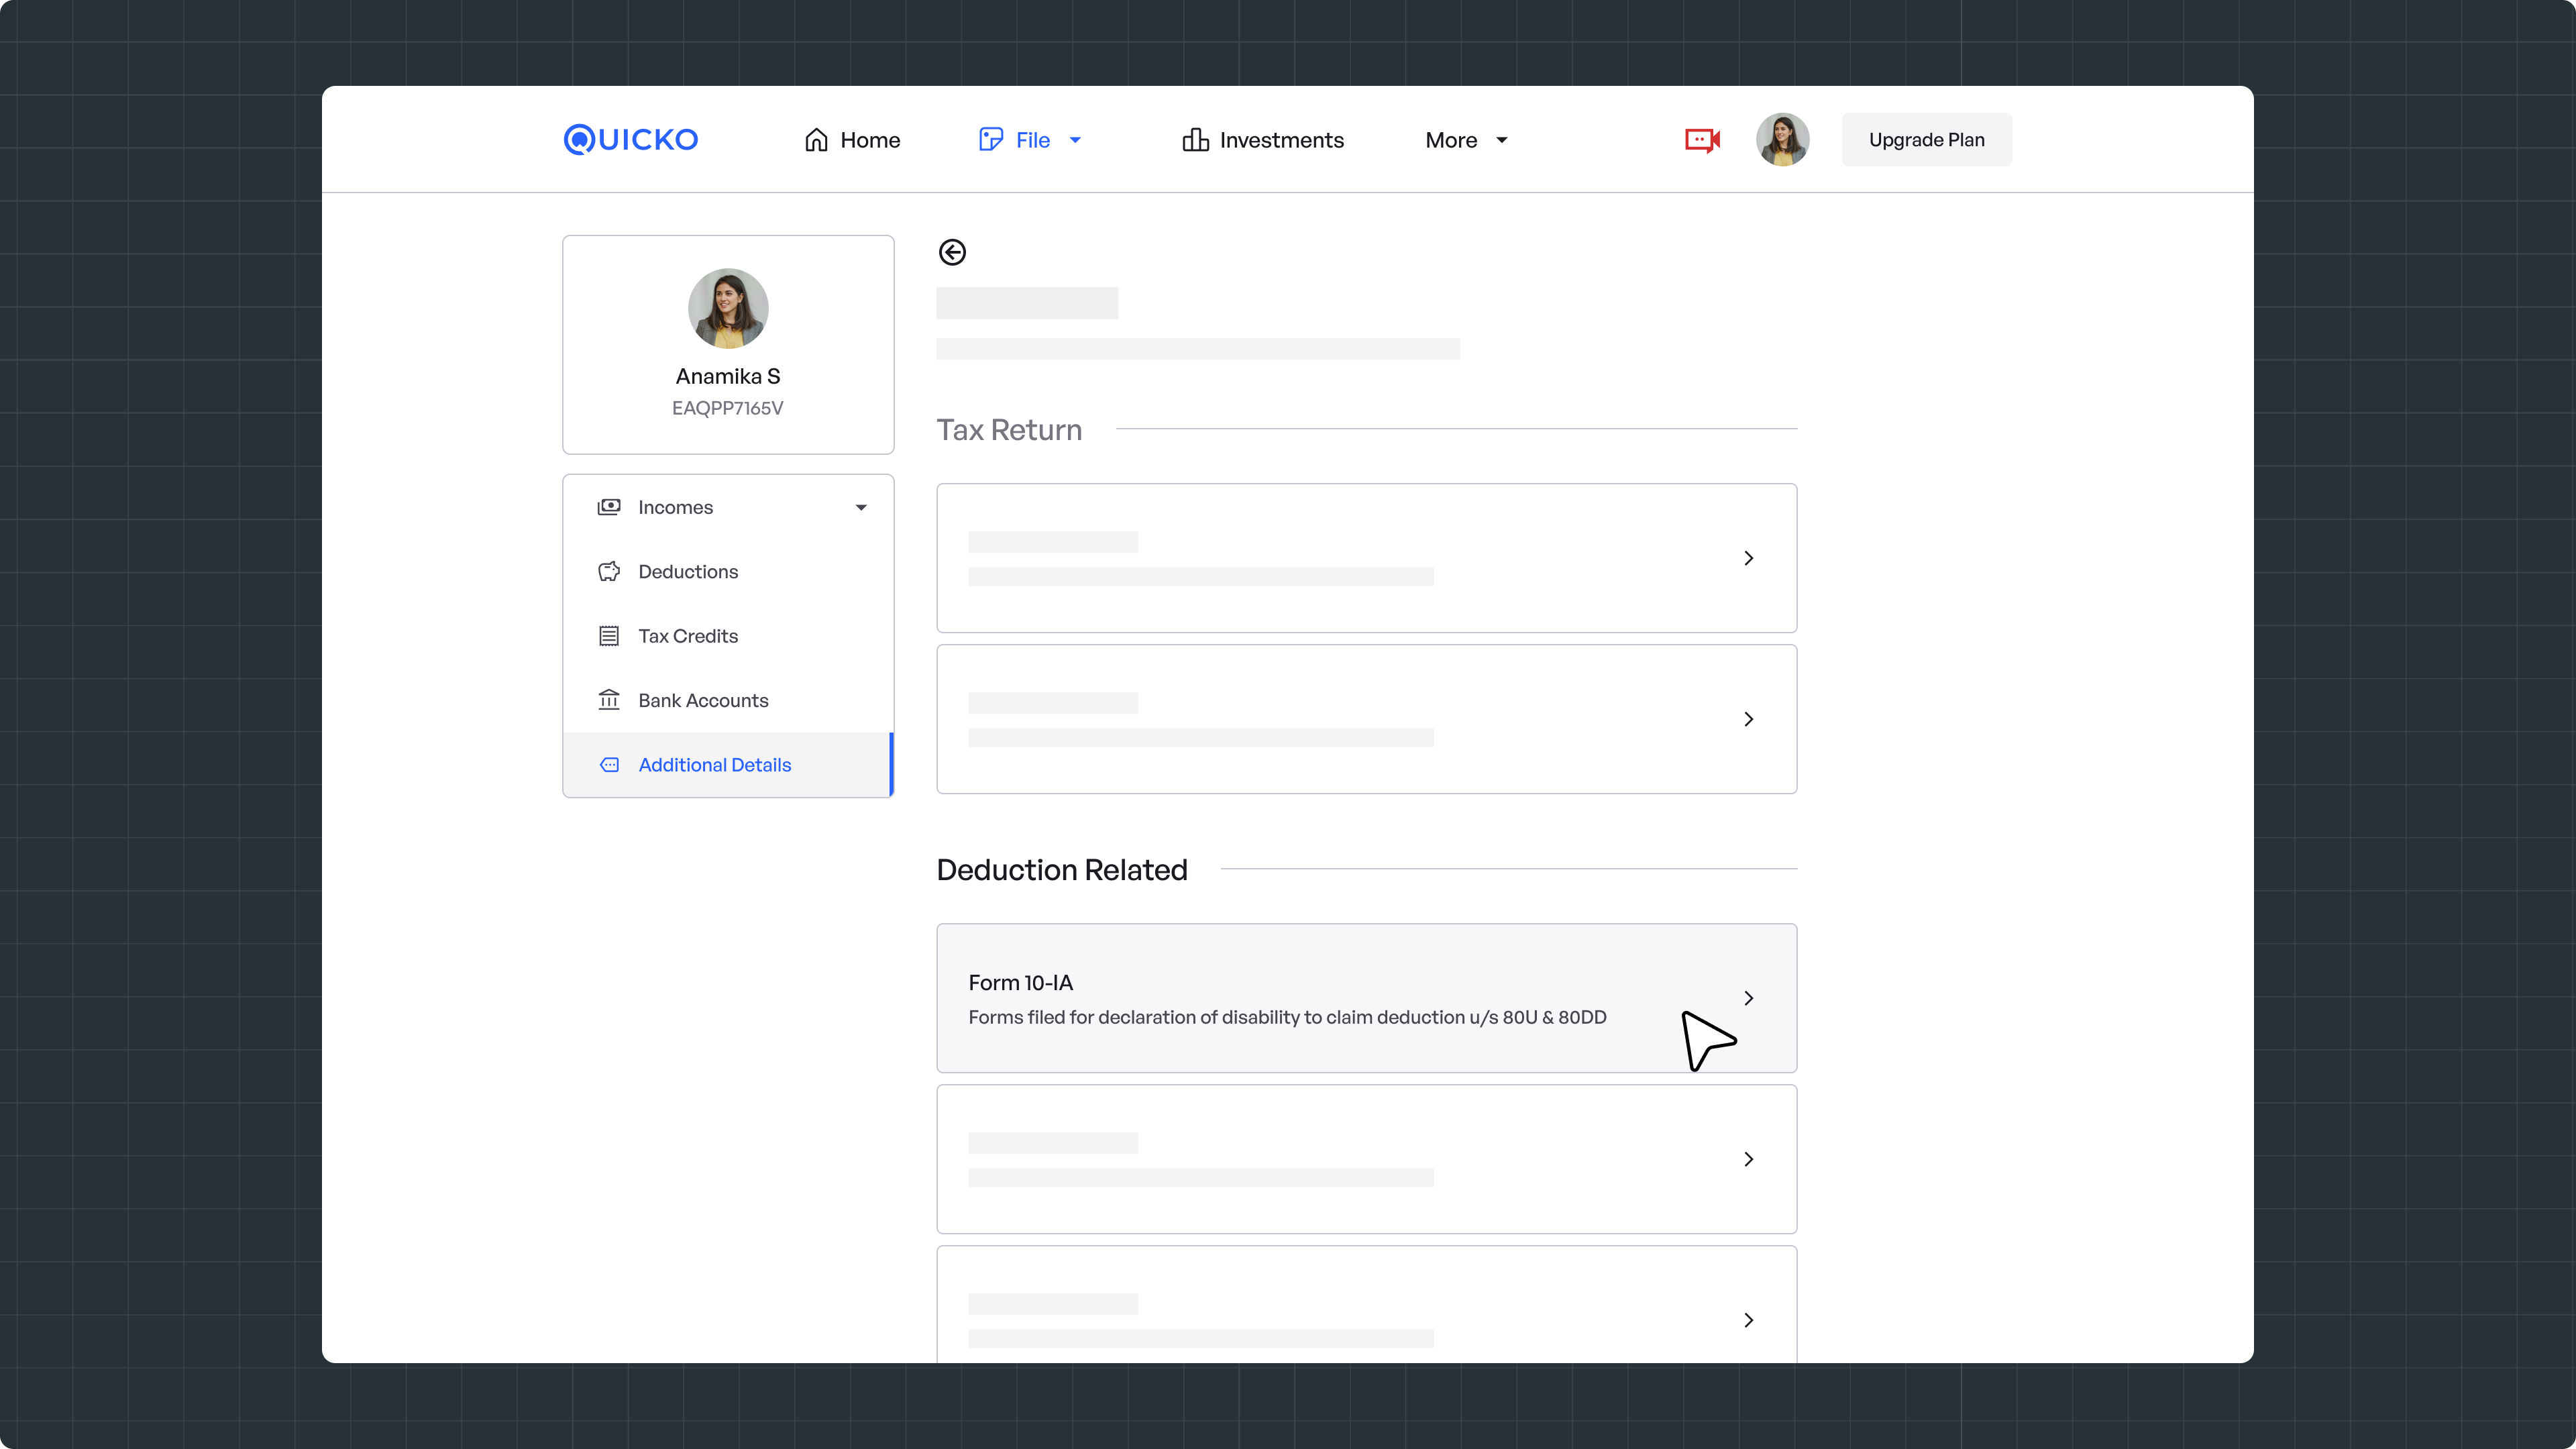Open the Incomes sidebar section
The image size is (2576, 1449).
click(728, 507)
